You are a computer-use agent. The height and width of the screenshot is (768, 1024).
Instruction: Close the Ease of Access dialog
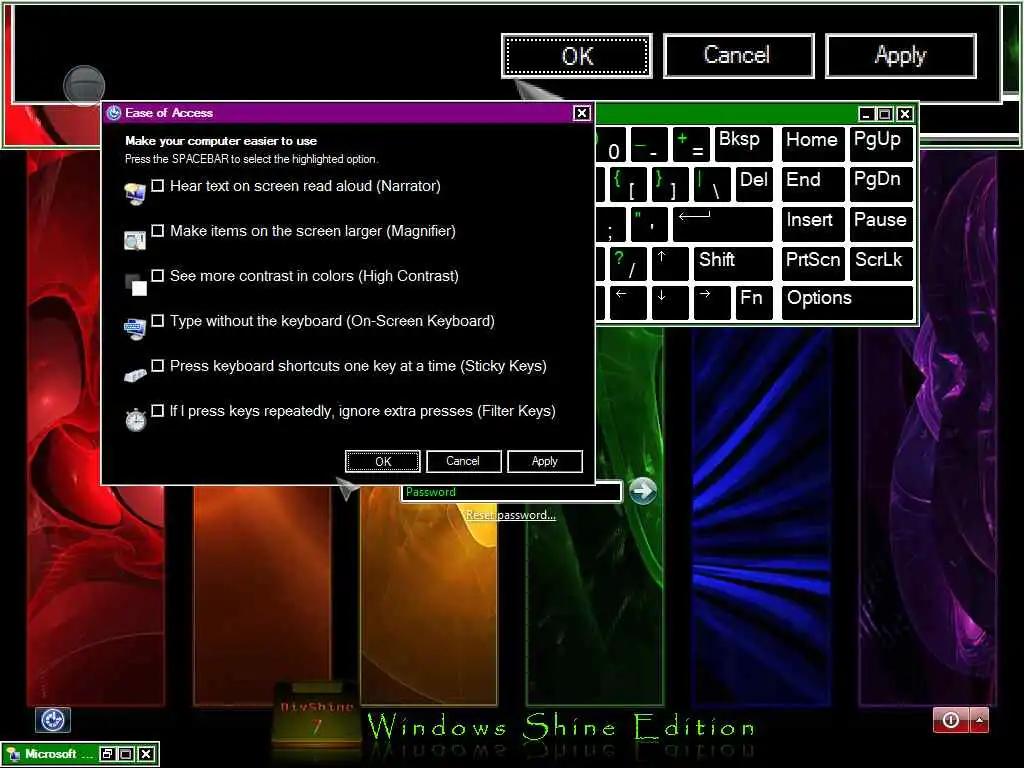pos(581,113)
